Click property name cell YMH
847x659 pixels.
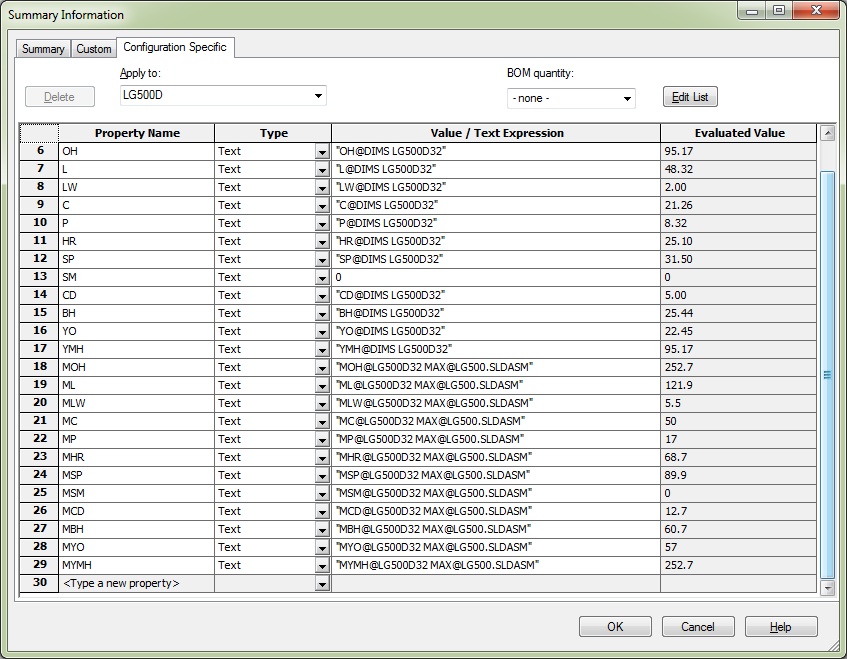coord(137,349)
